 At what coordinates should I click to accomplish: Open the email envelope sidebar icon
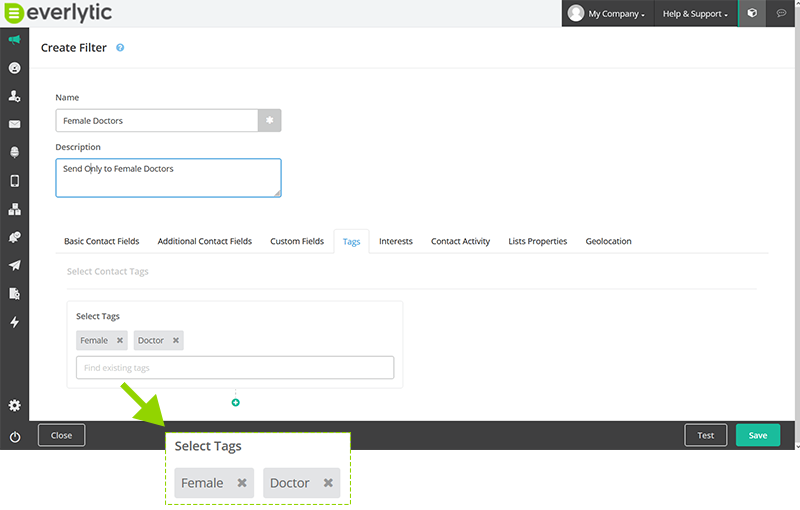pyautogui.click(x=14, y=124)
